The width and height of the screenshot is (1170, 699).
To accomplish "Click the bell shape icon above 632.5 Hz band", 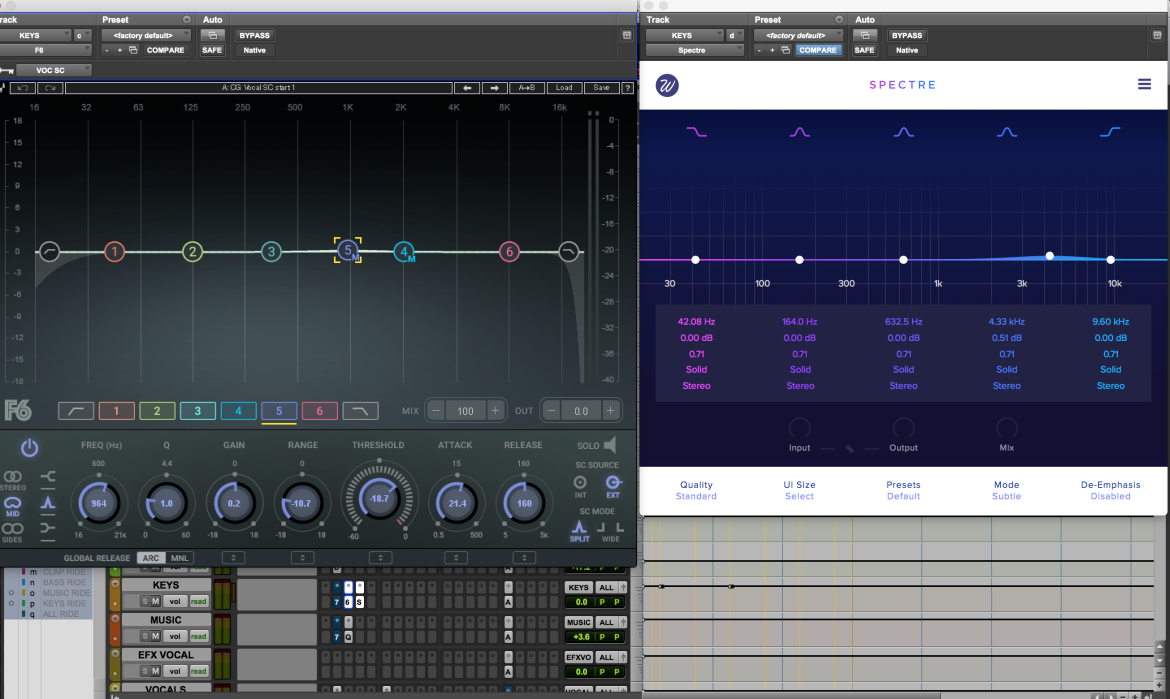I will coord(904,132).
